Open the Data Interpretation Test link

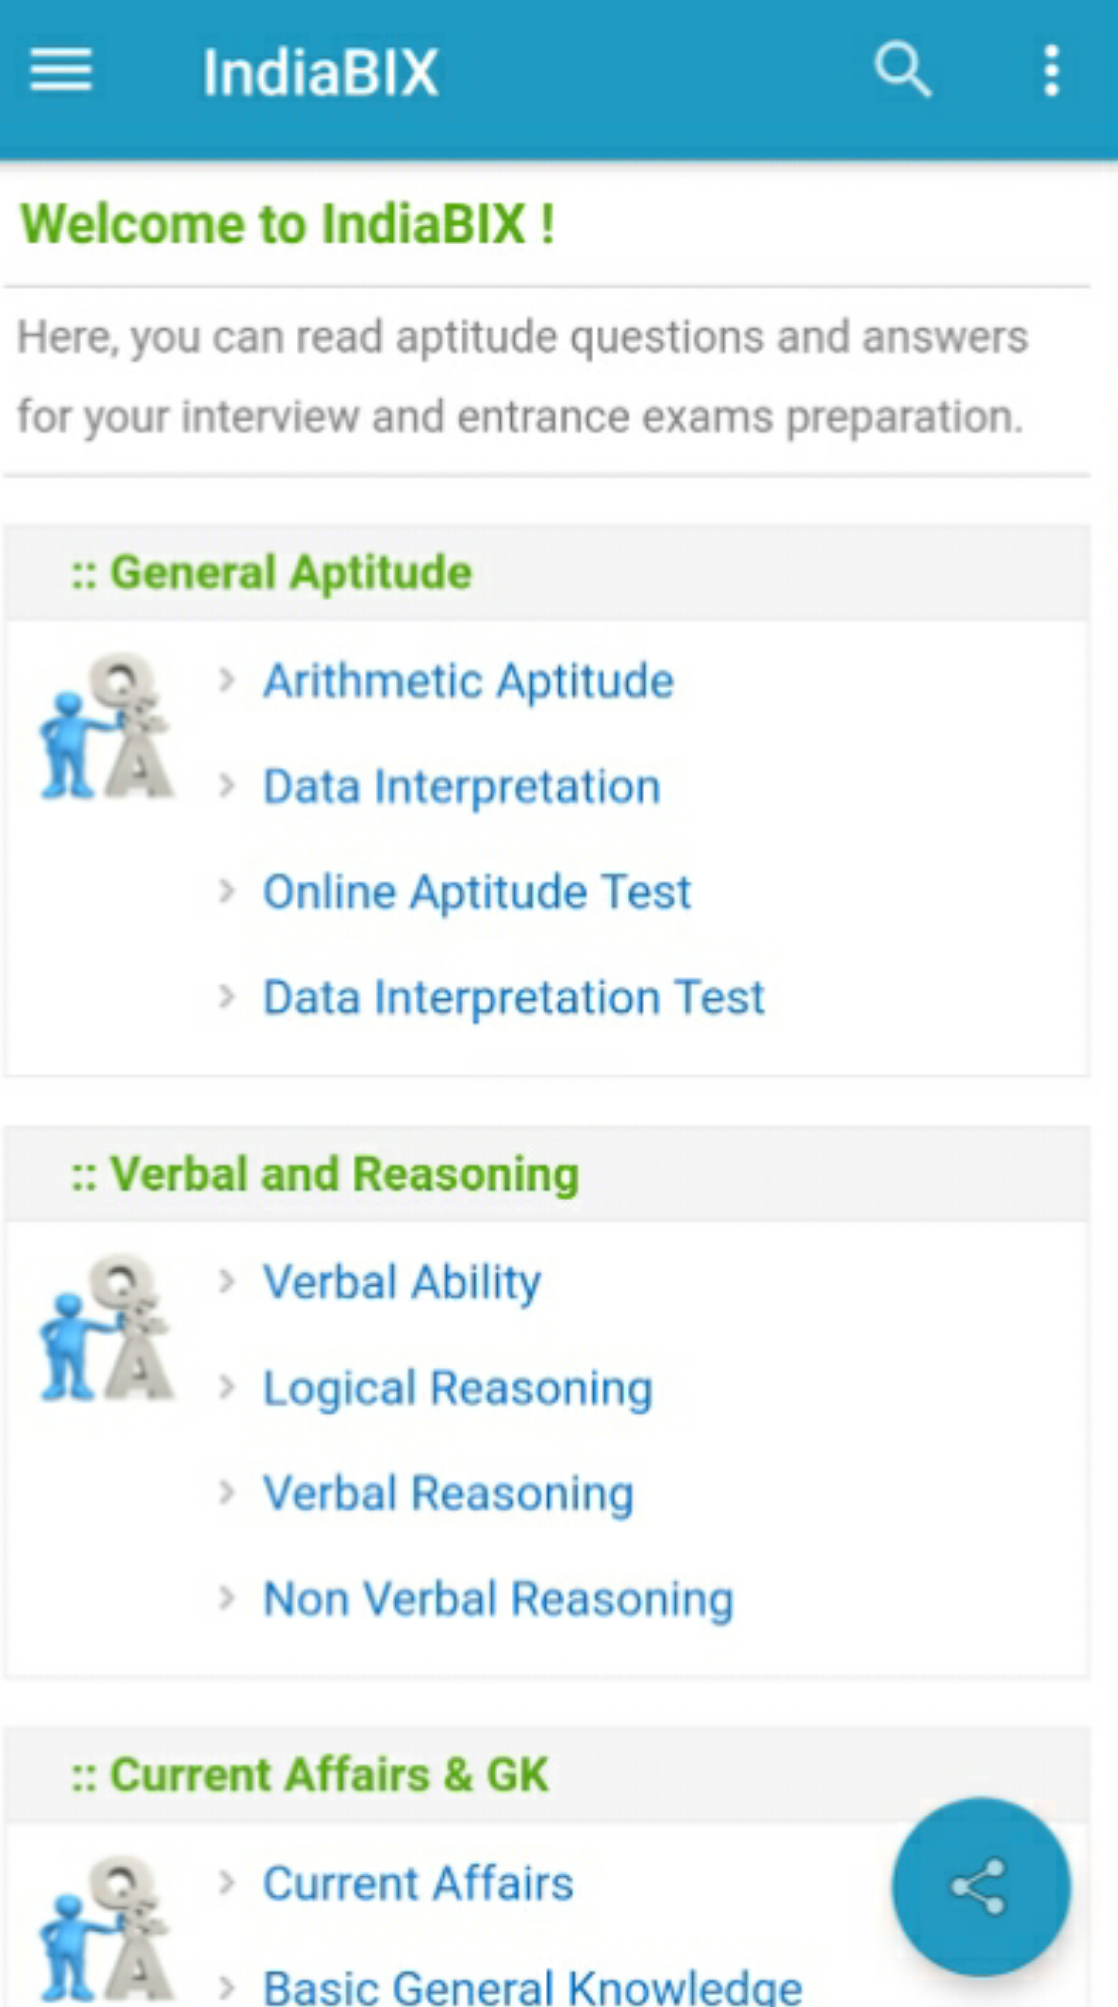pyautogui.click(x=513, y=996)
